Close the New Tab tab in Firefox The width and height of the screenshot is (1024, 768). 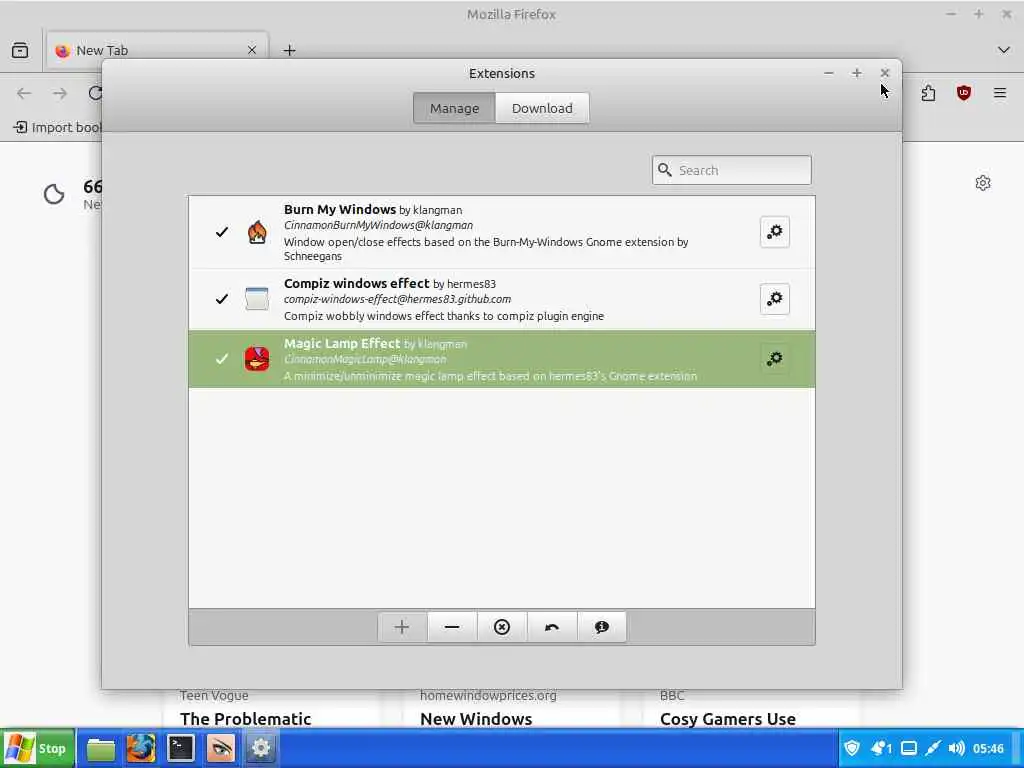tap(252, 50)
